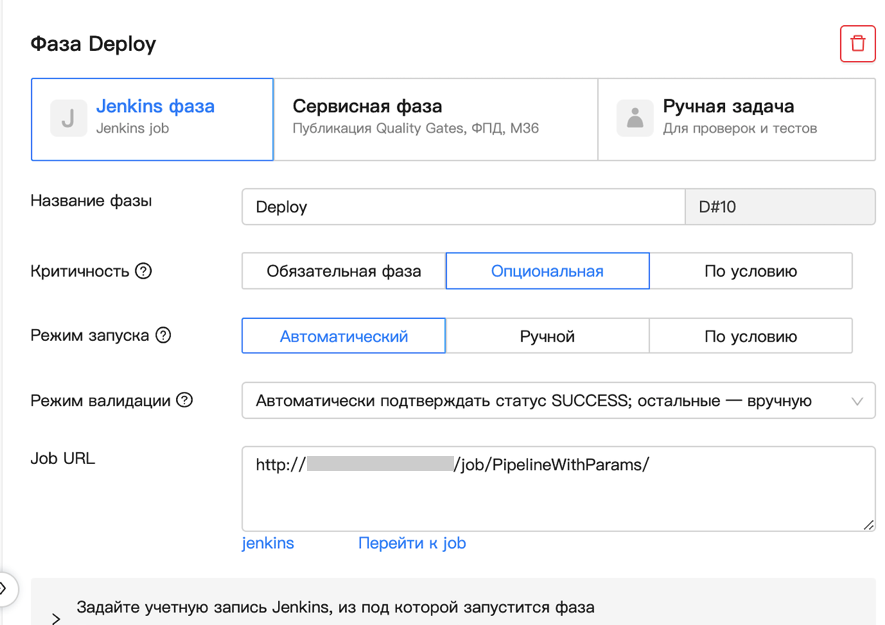
Task: Click the help icon next to Режим запуска
Action: click(163, 335)
